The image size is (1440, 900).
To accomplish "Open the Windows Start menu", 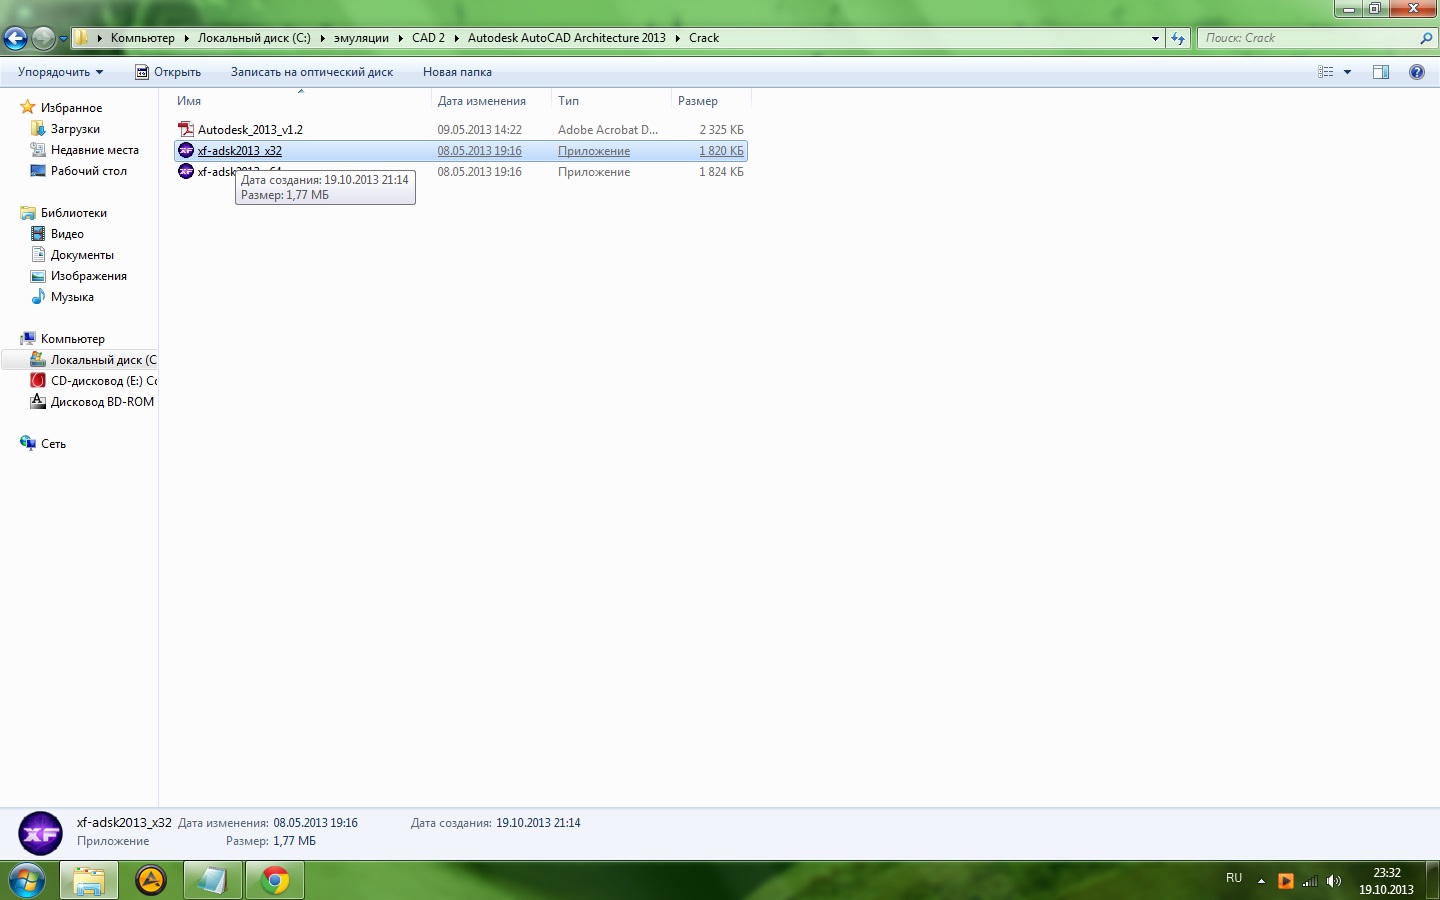I will [x=27, y=880].
